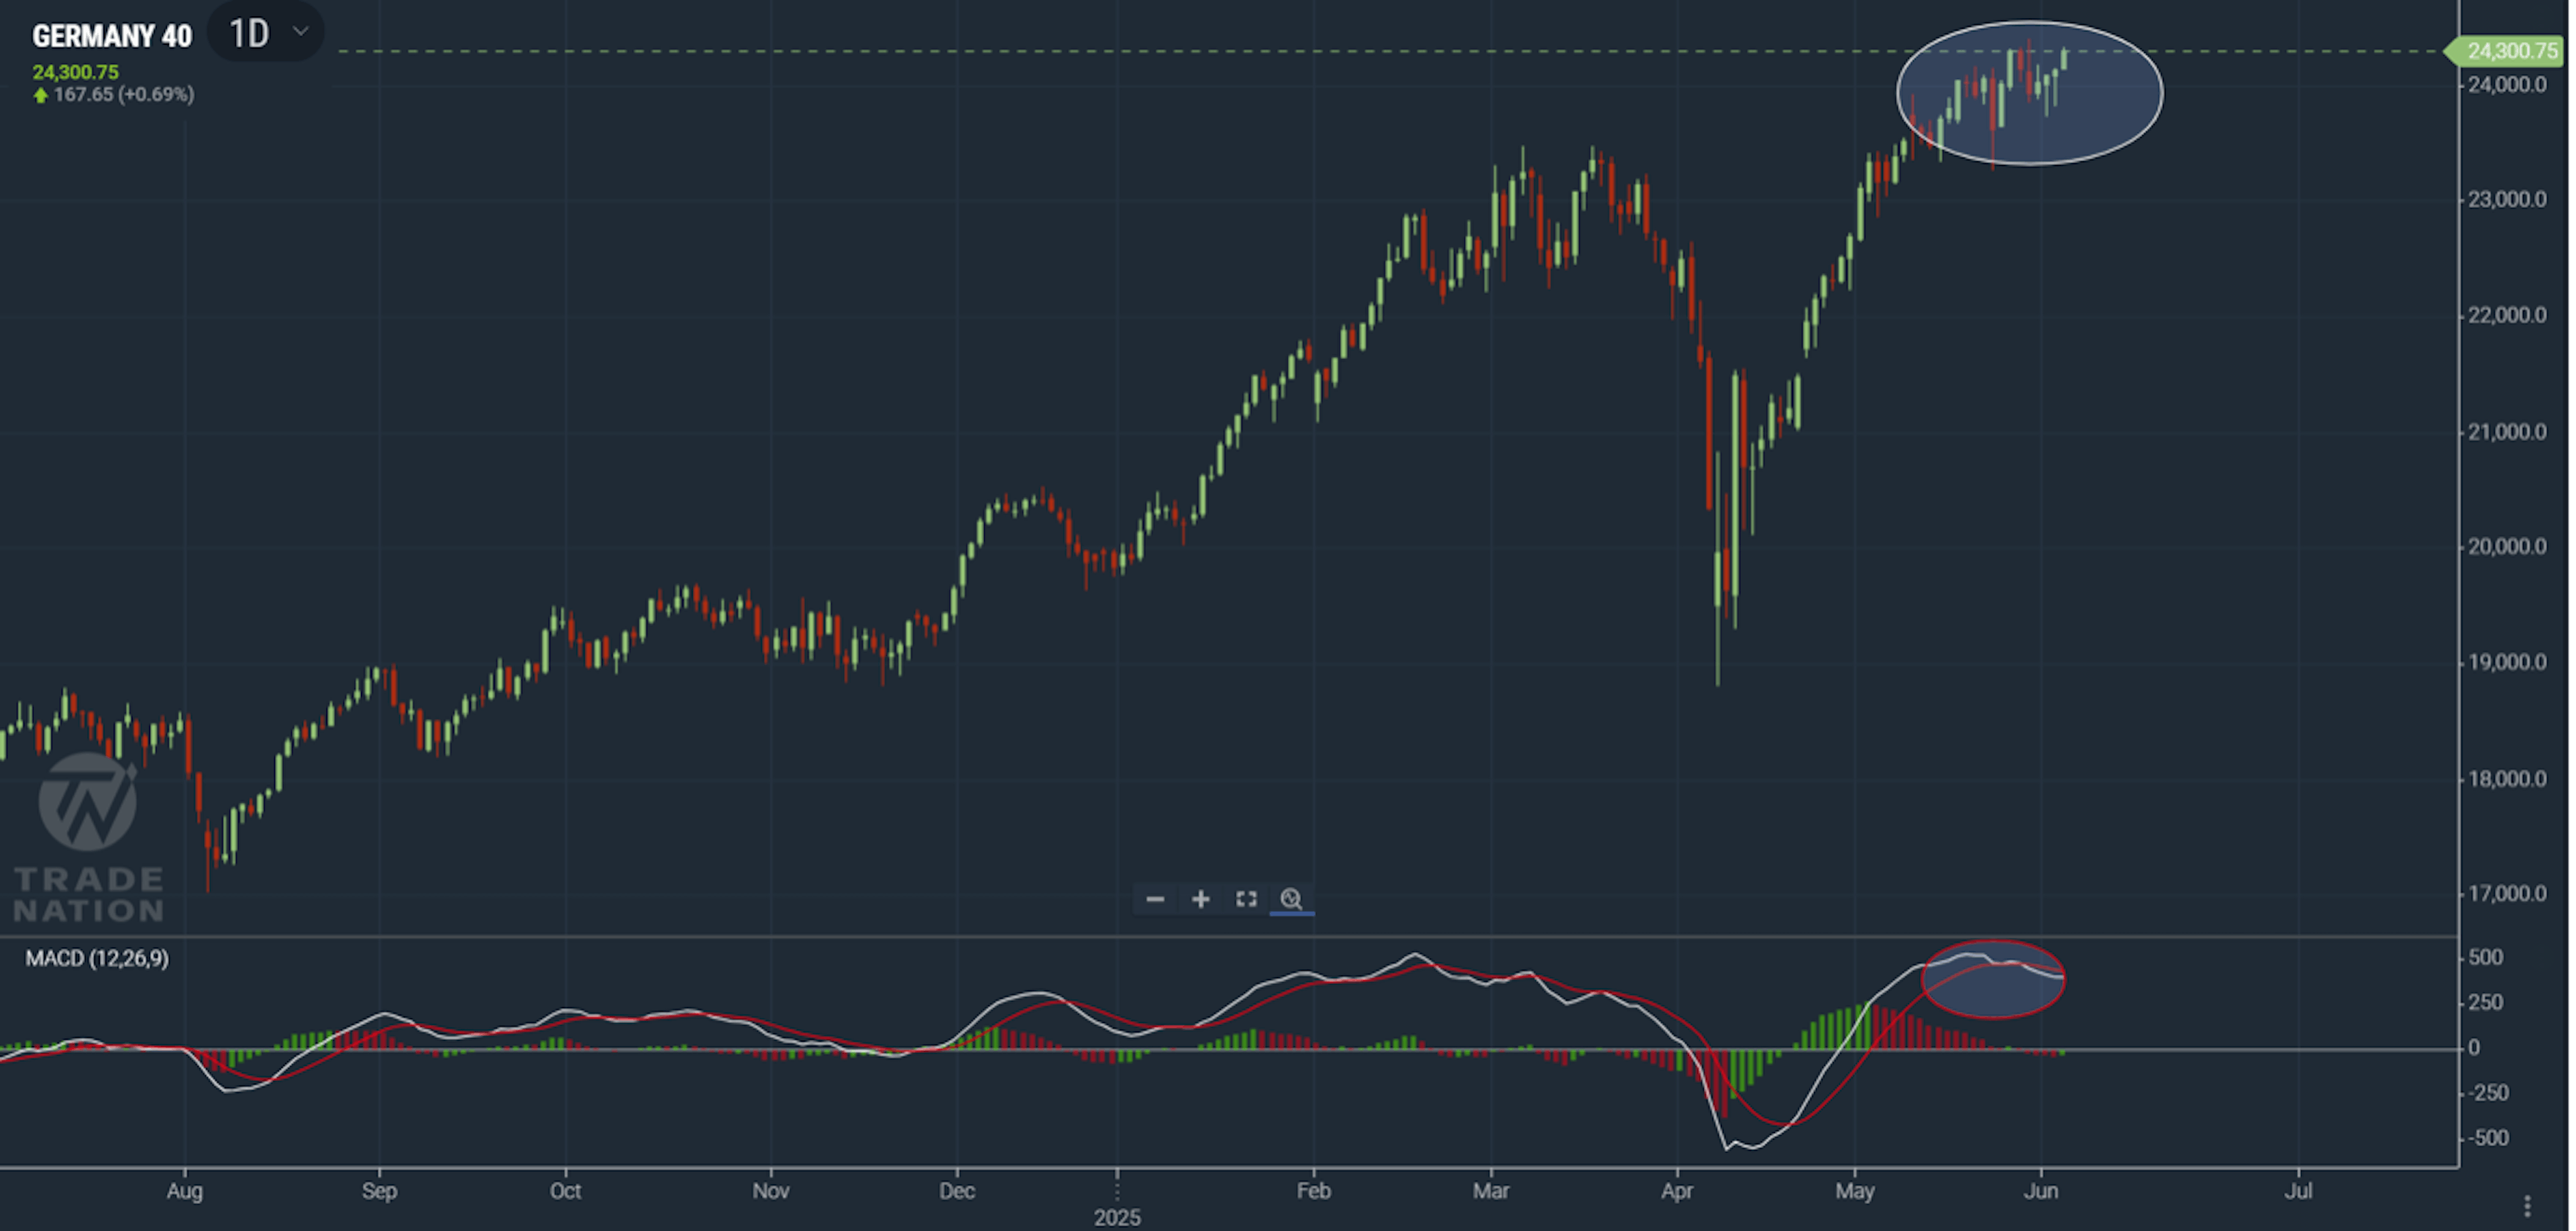The image size is (2576, 1231).
Task: Click the Dec label on time axis
Action: [x=957, y=1191]
